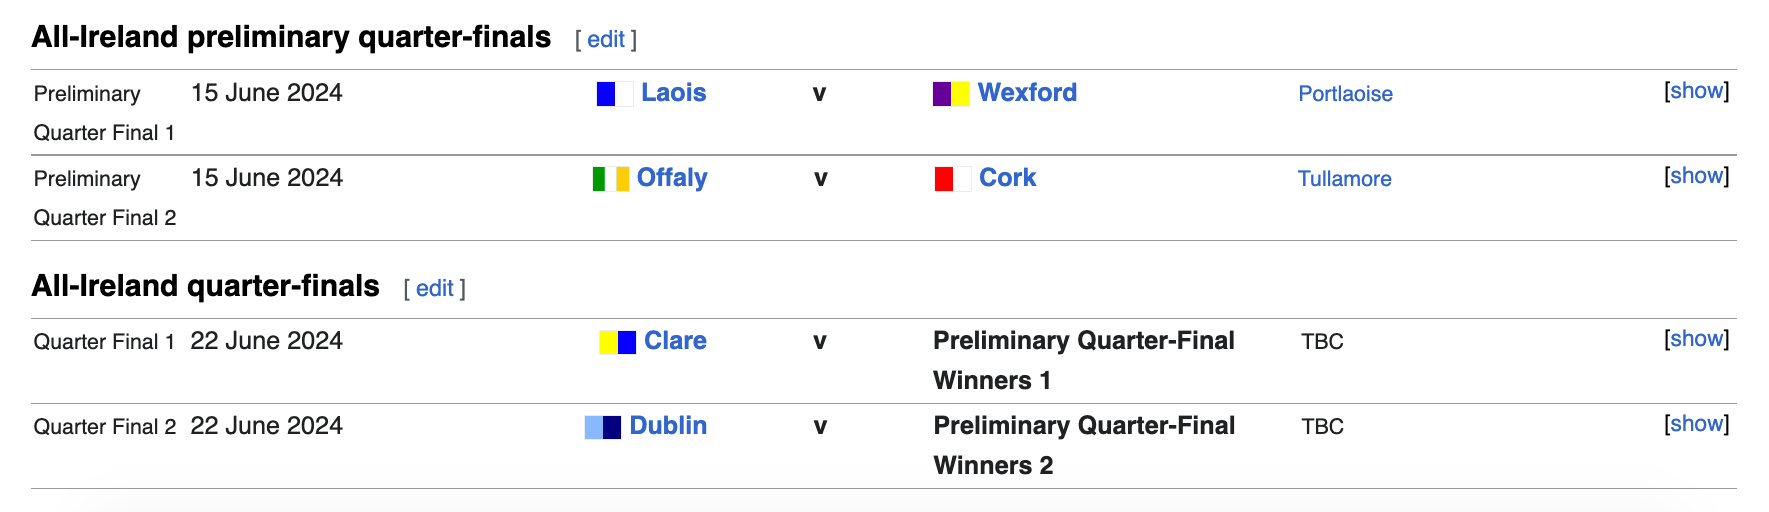Expand Clare quarter-final match details
1769x512 pixels.
pos(1696,339)
